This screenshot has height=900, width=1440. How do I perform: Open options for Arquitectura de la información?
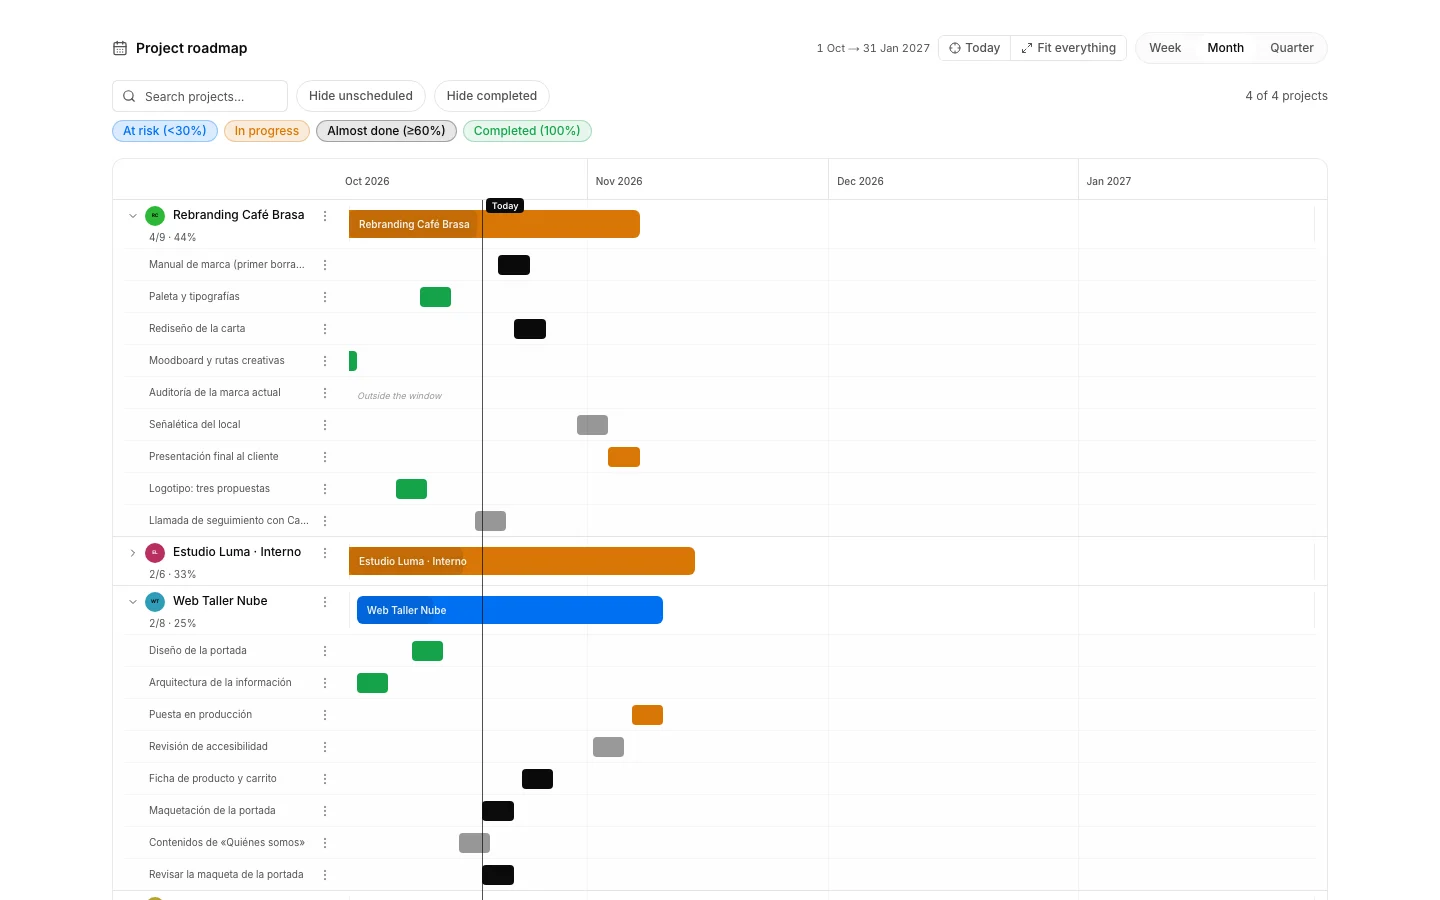pos(325,683)
